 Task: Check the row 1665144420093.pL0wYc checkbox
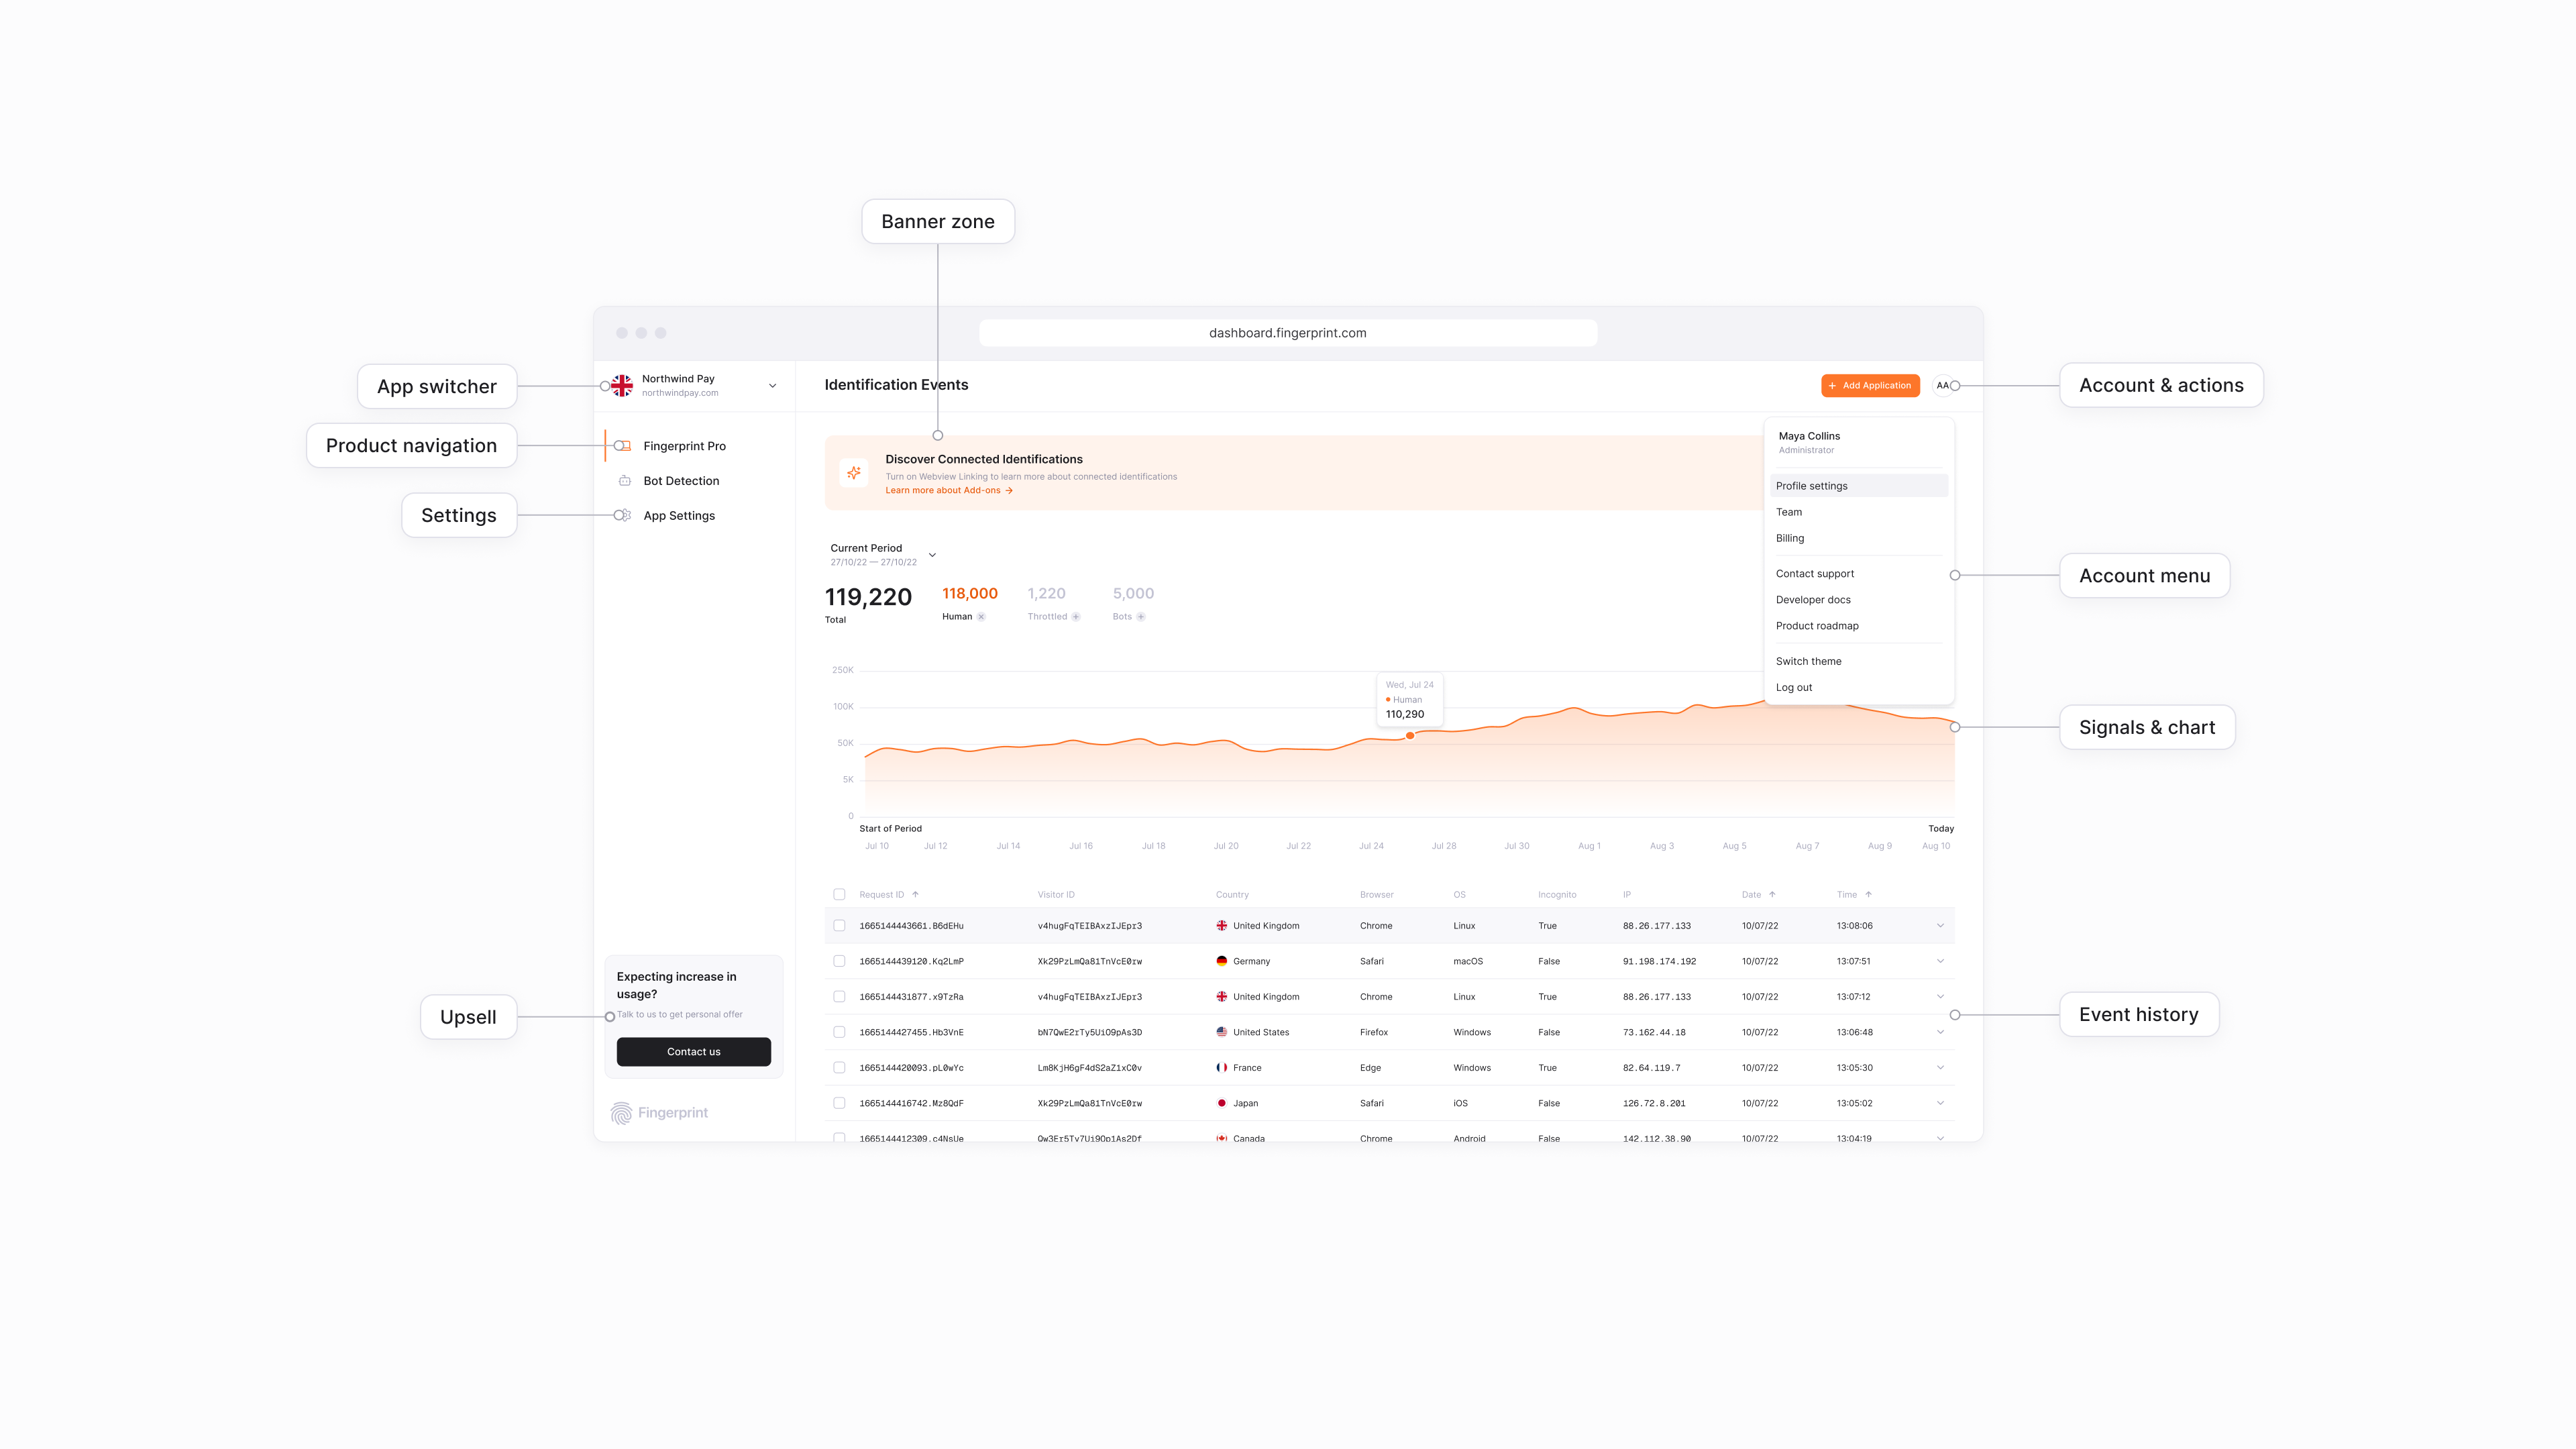(x=839, y=1068)
